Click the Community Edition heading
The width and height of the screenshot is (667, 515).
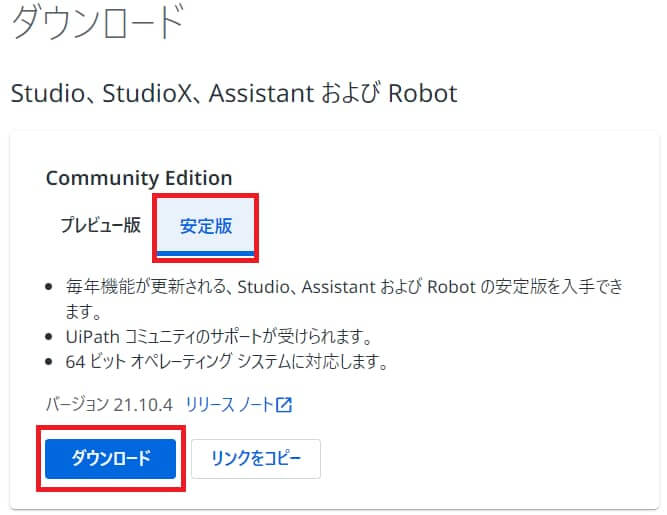pyautogui.click(x=139, y=178)
